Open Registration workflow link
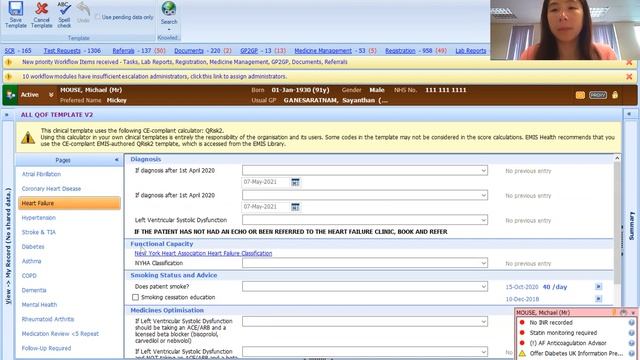Screen dimensions: 640x360 pyautogui.click(x=400, y=51)
